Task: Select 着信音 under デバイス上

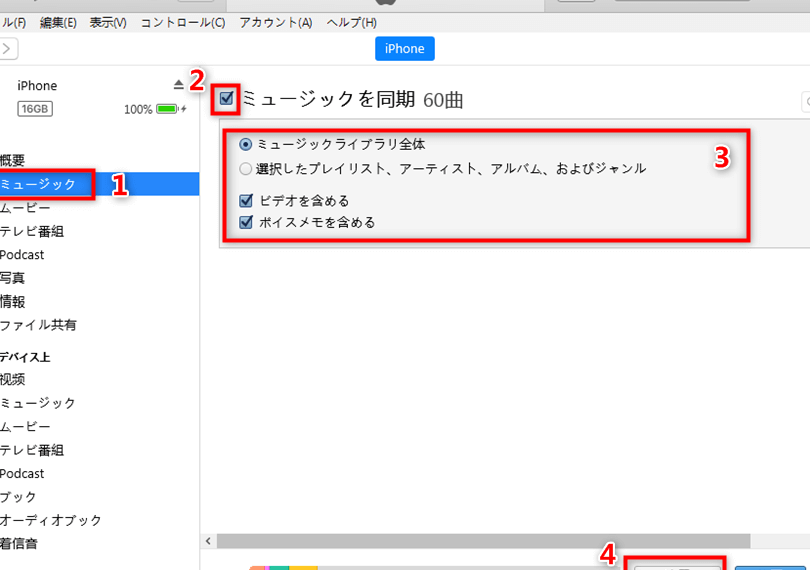Action: [18, 544]
